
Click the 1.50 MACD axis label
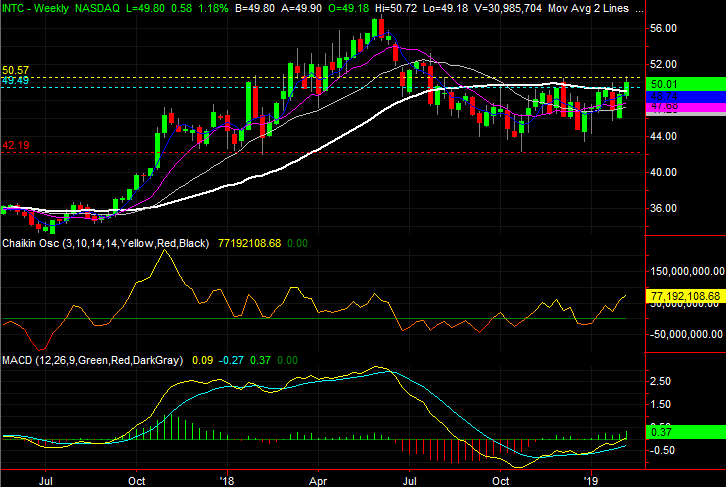[660, 405]
